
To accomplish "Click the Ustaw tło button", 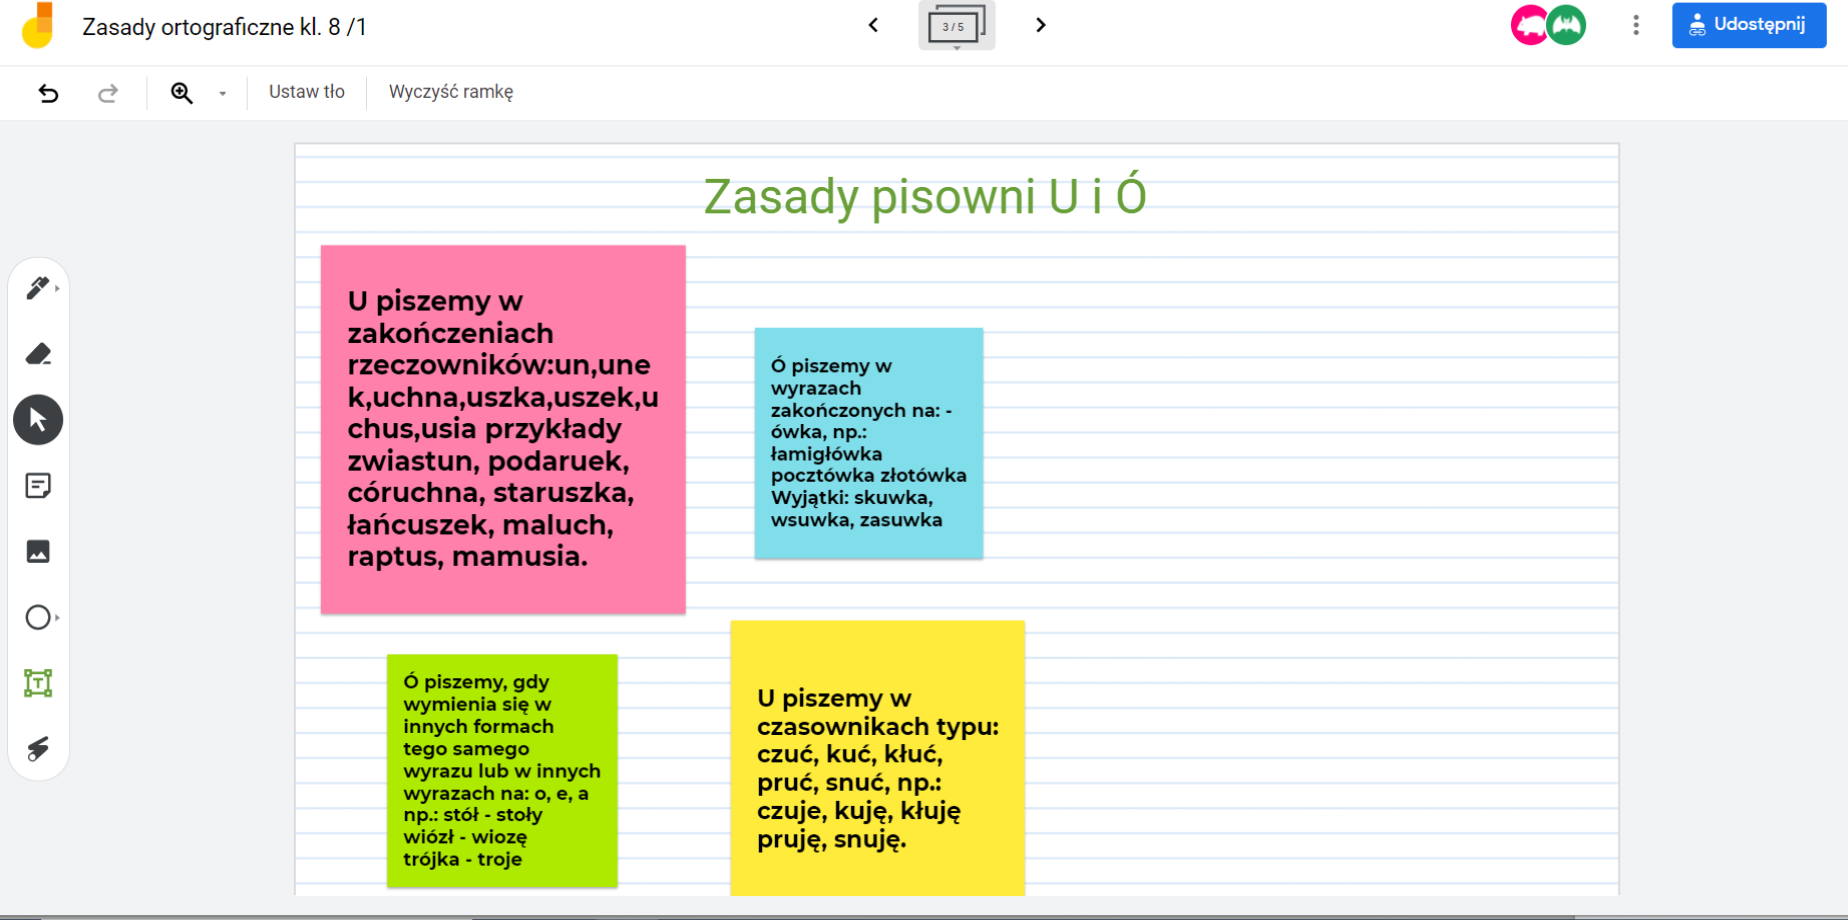I will 306,92.
